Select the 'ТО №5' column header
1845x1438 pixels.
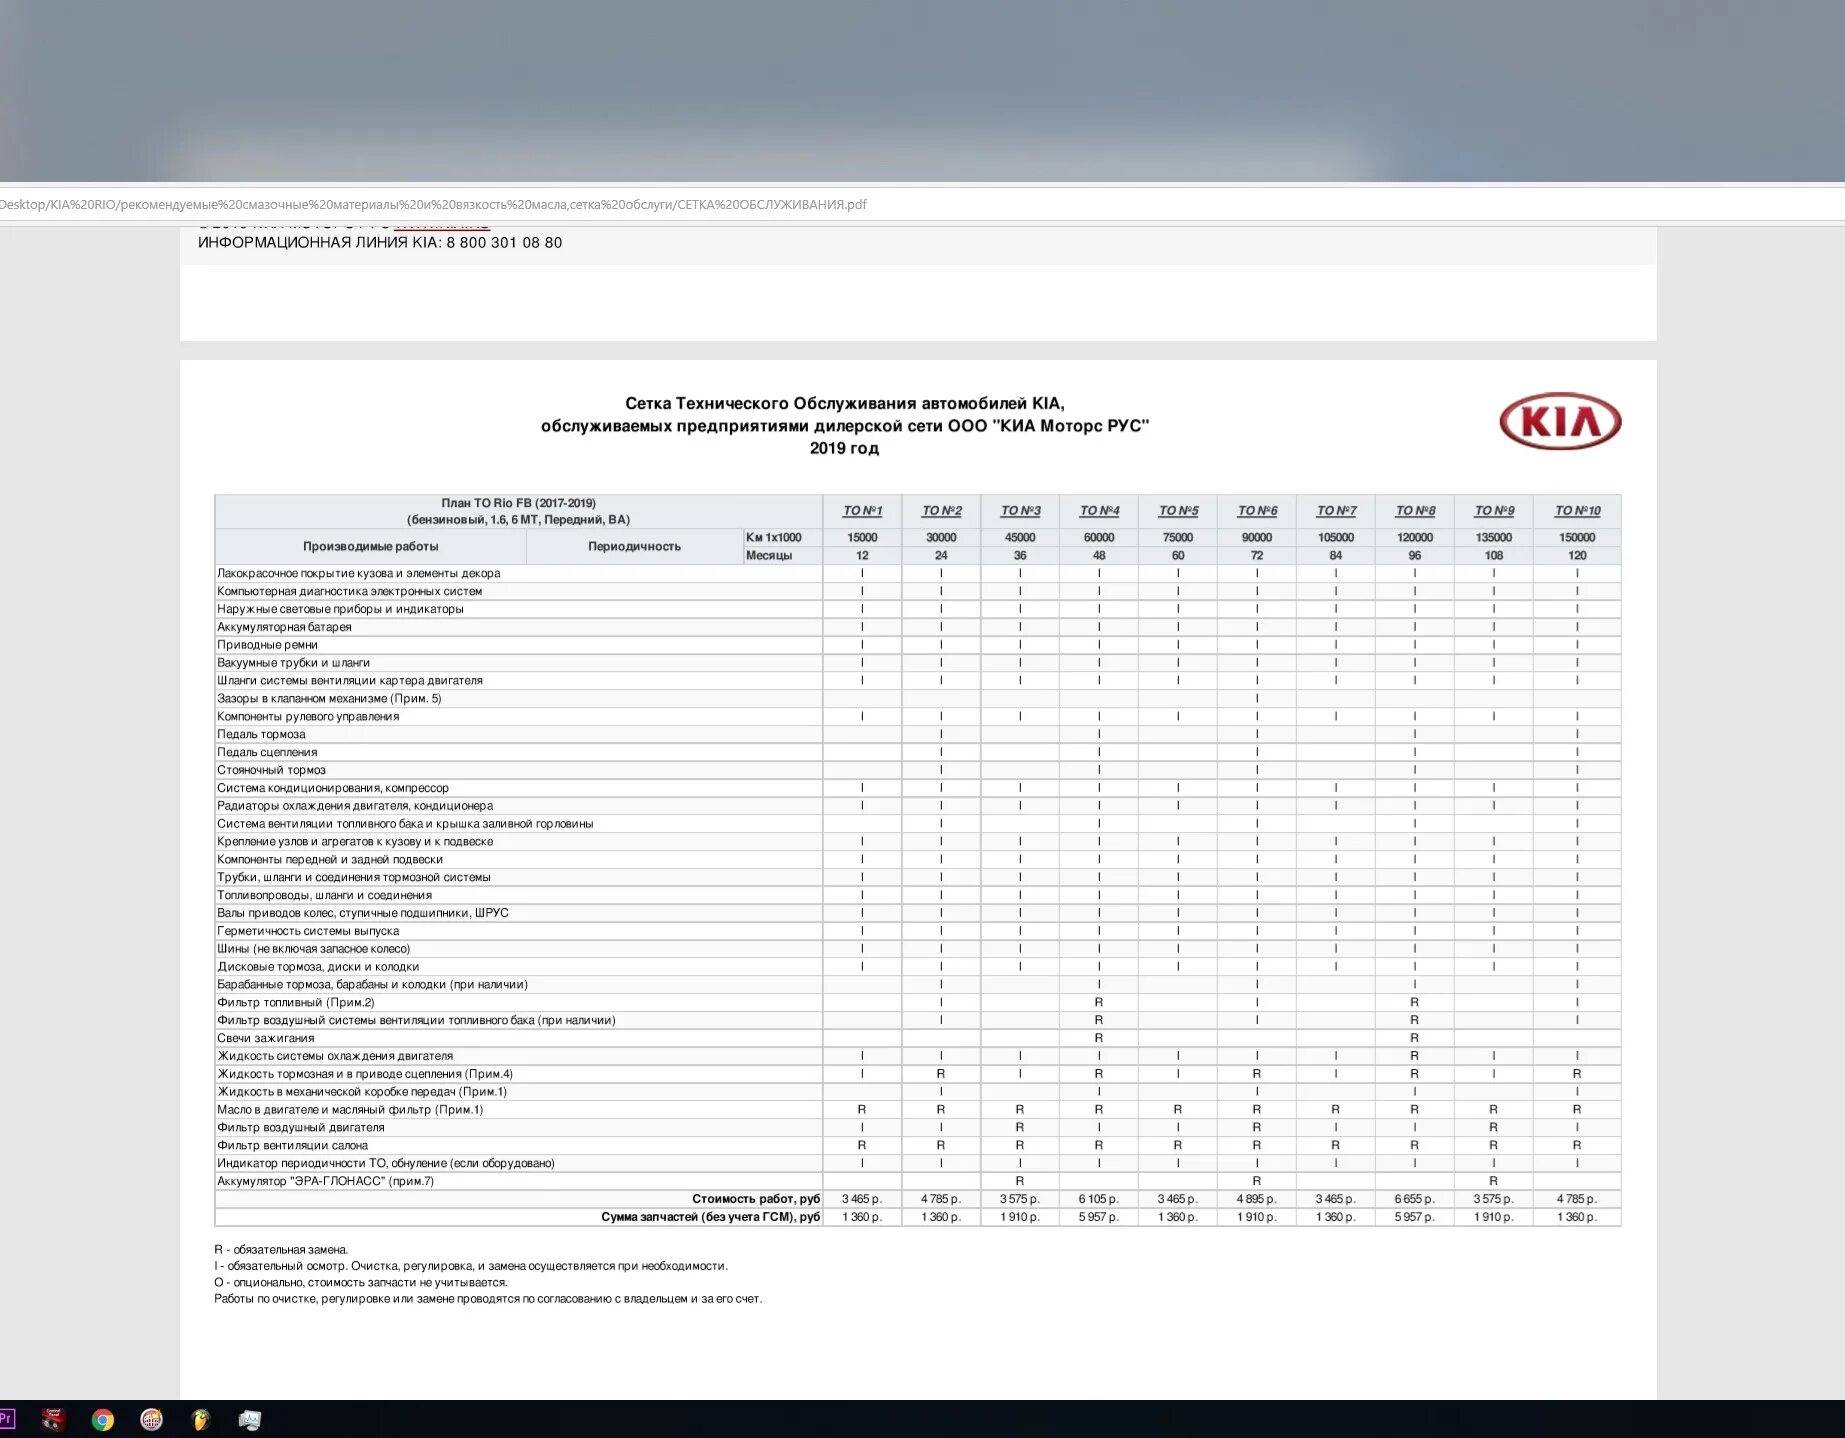coord(1178,511)
